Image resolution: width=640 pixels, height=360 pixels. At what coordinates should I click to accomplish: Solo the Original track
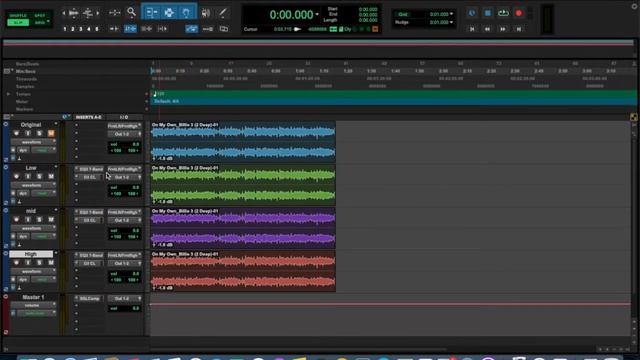[40, 133]
